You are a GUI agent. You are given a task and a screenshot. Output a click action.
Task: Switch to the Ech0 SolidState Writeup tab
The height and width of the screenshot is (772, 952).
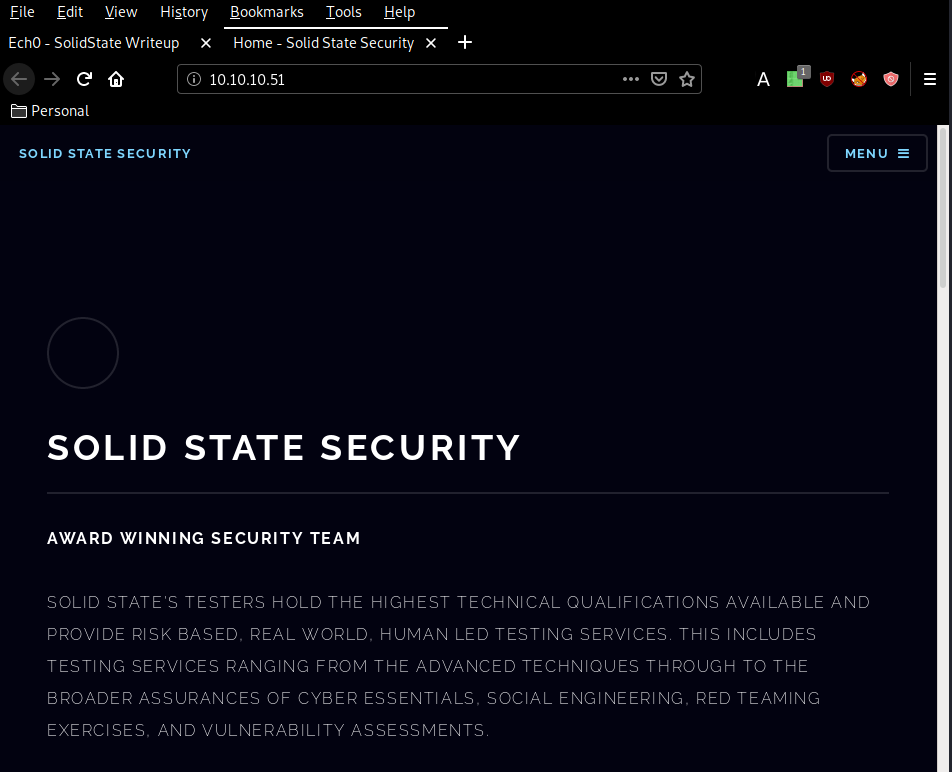pyautogui.click(x=94, y=43)
